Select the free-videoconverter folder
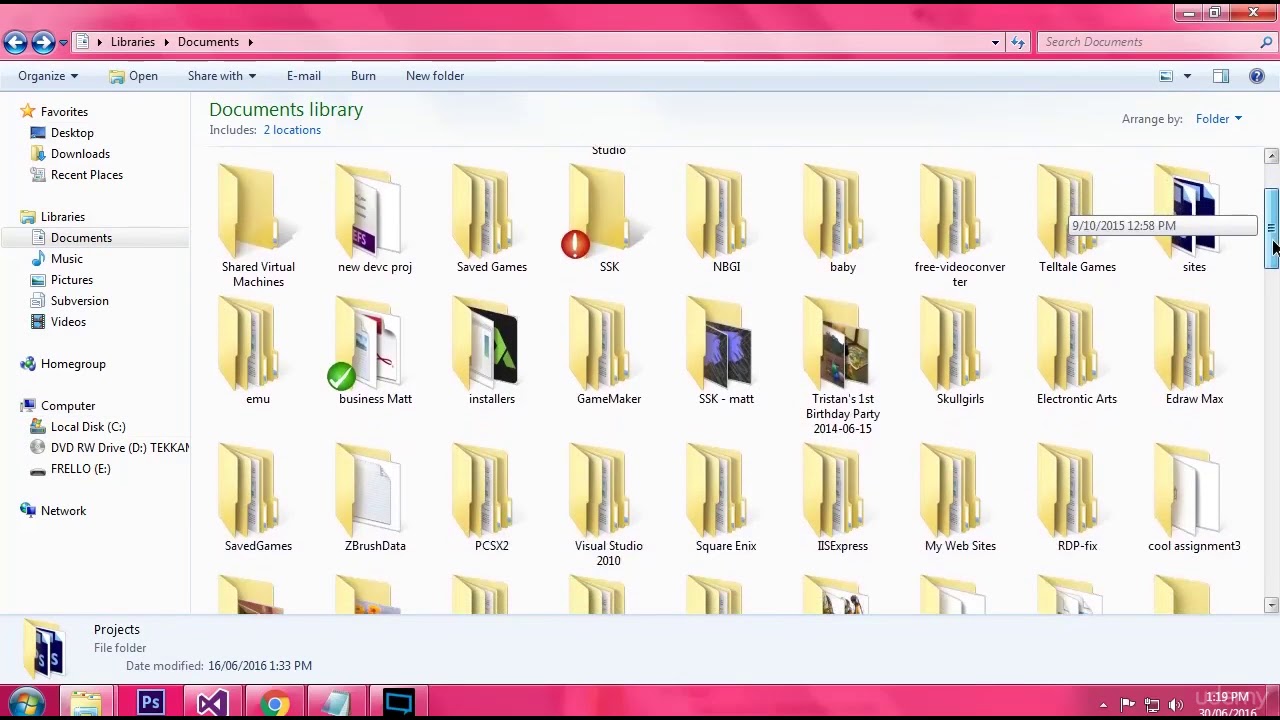 pos(960,226)
